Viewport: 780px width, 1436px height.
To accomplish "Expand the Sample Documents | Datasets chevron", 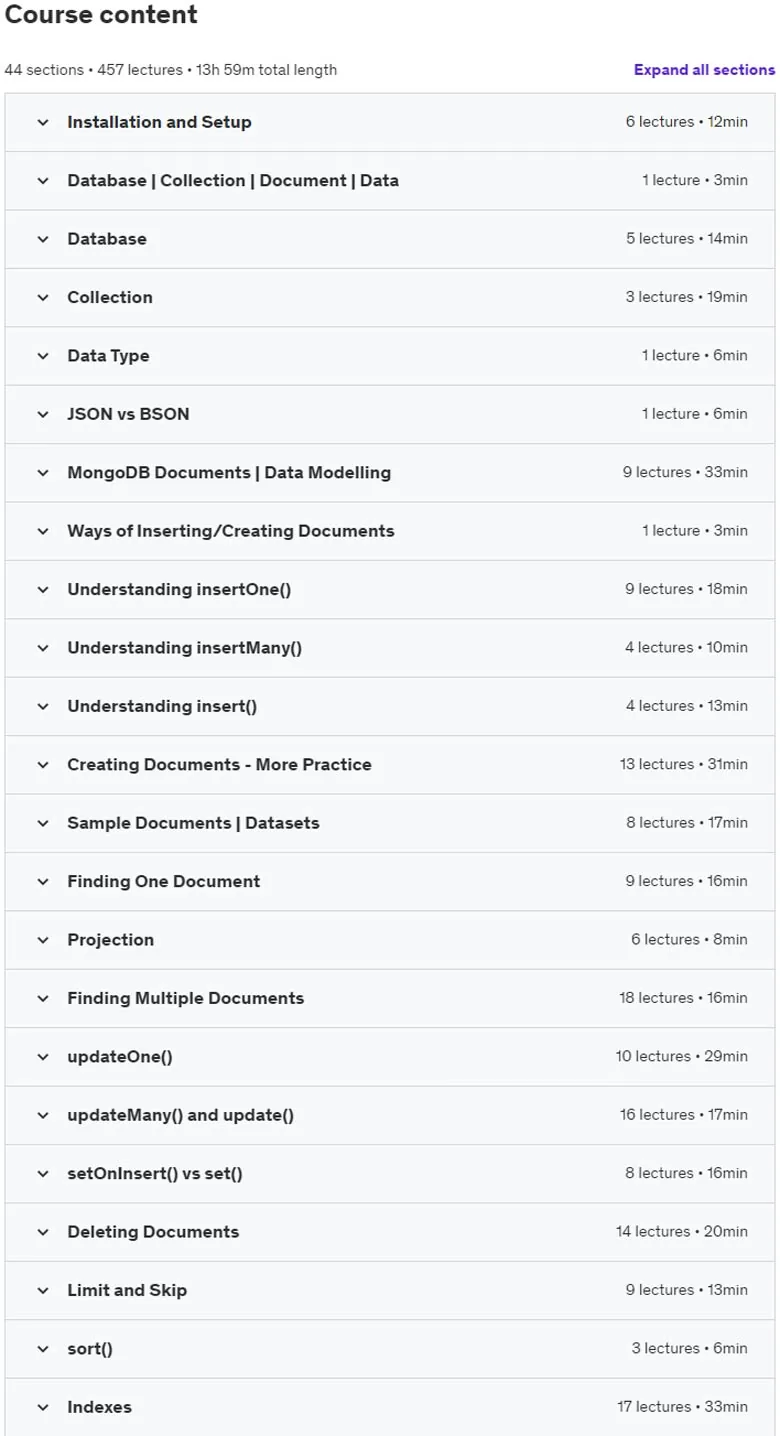I will click(x=43, y=823).
